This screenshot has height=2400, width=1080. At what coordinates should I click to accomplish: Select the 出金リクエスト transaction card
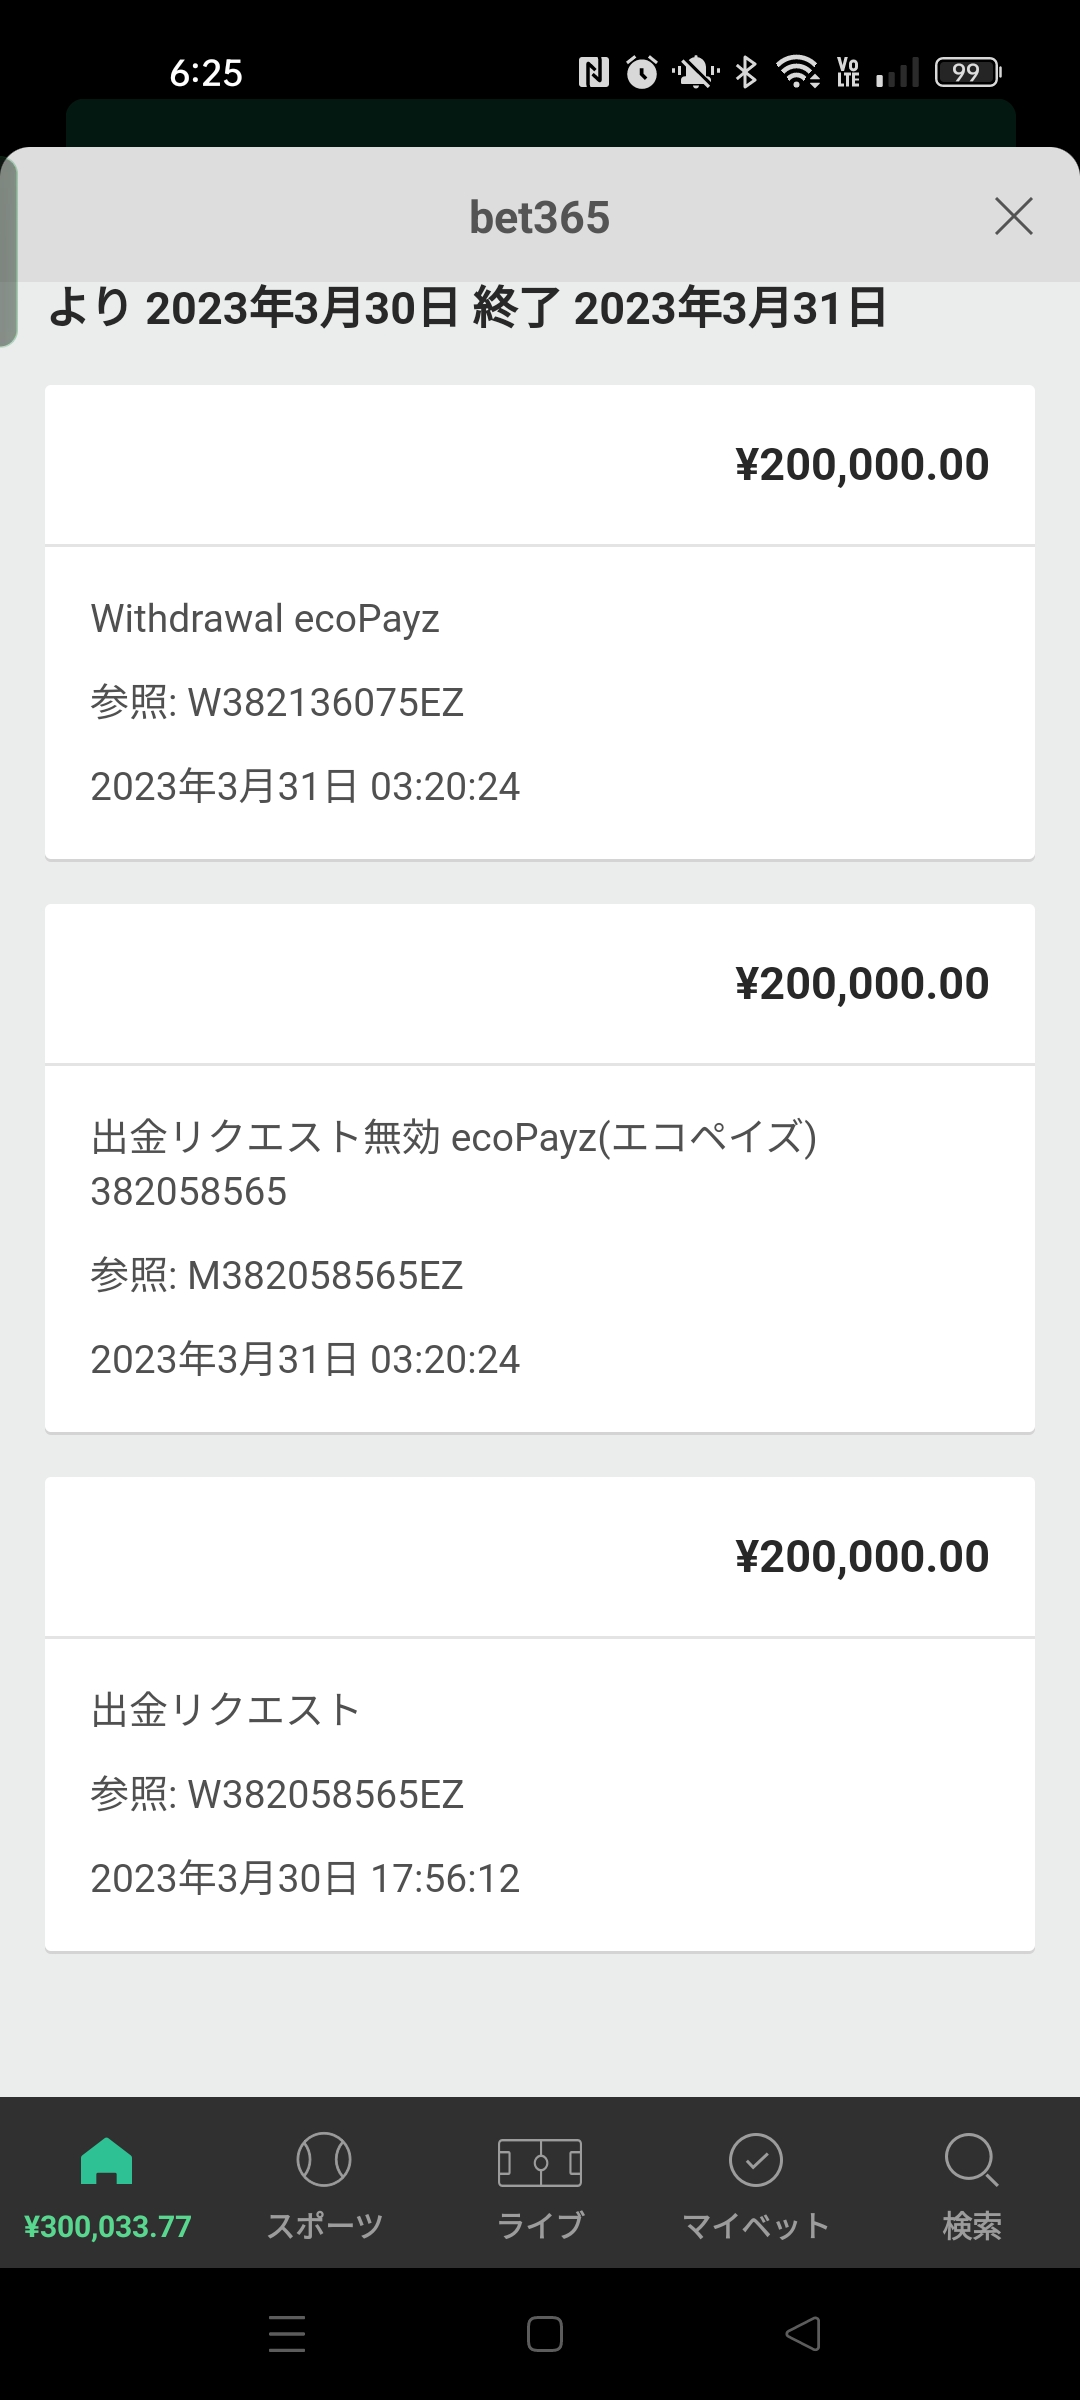(x=540, y=1714)
